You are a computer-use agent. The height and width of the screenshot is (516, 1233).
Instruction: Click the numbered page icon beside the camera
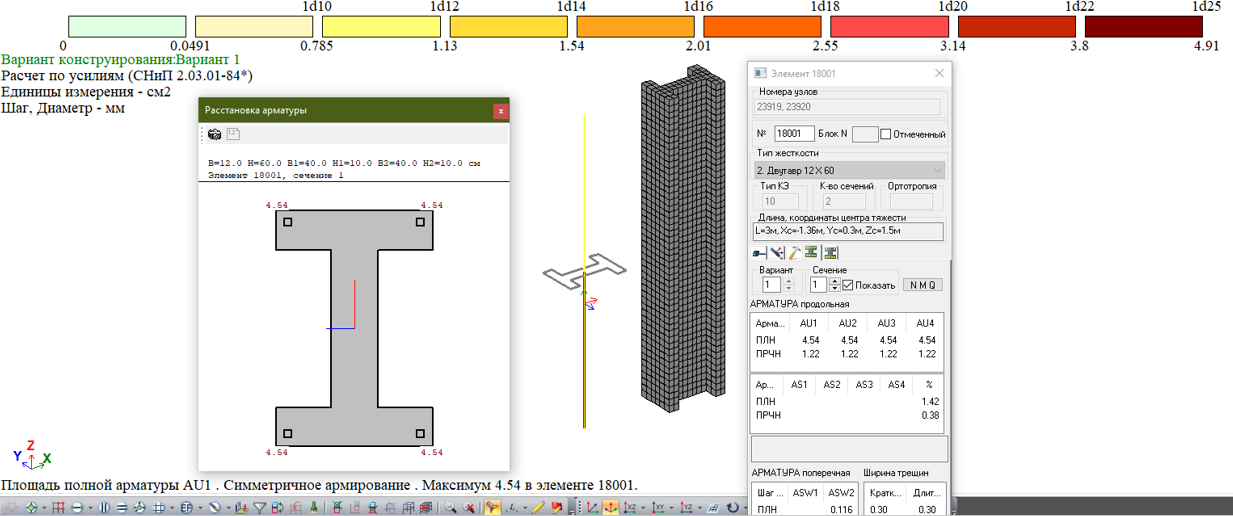point(233,134)
